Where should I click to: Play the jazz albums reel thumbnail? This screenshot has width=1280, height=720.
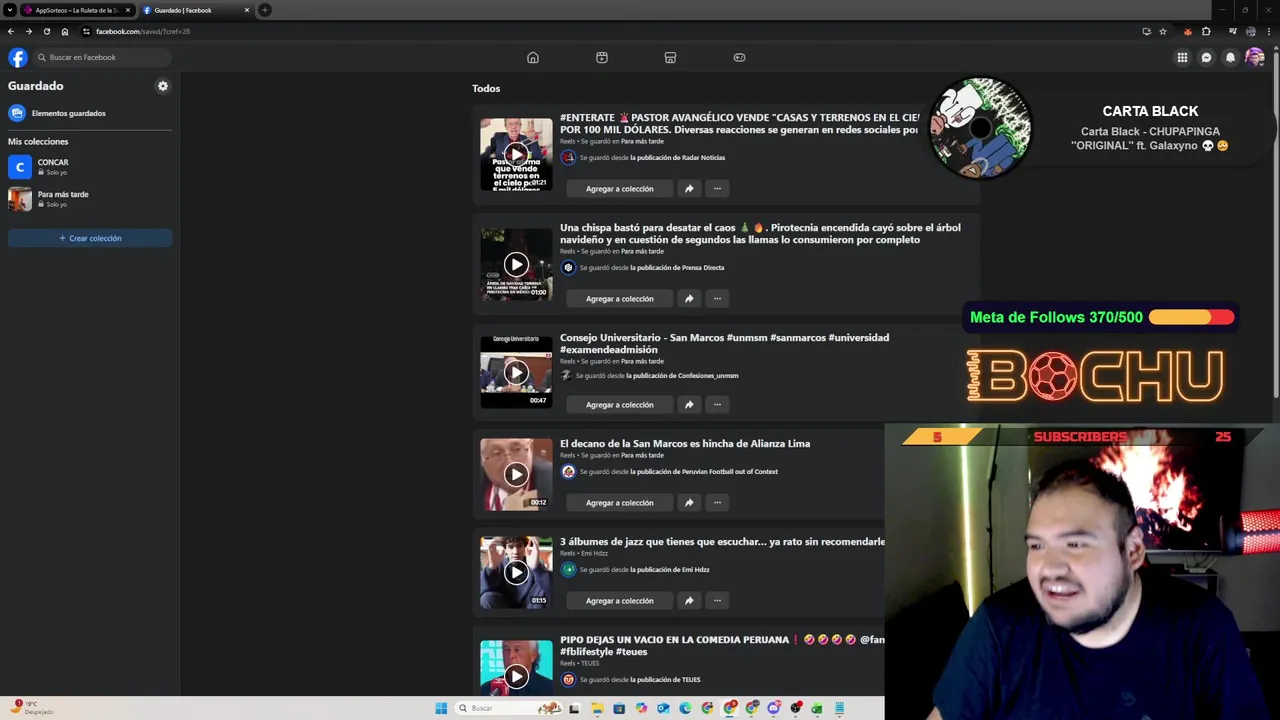click(516, 572)
